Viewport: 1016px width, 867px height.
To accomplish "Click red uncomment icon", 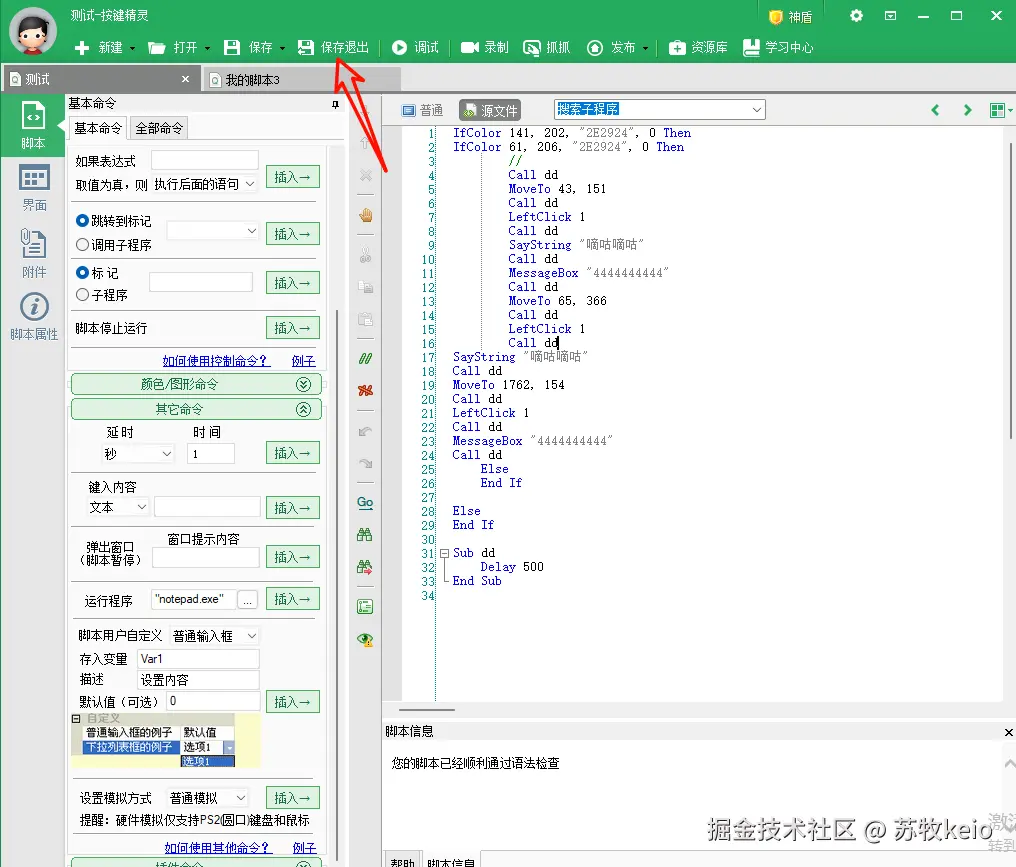I will click(365, 390).
